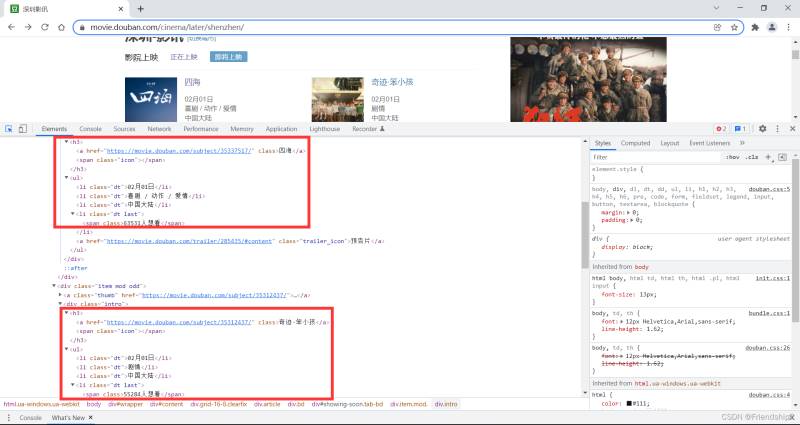Toggle the .cls class editor
This screenshot has height=425, width=800.
pyautogui.click(x=752, y=158)
